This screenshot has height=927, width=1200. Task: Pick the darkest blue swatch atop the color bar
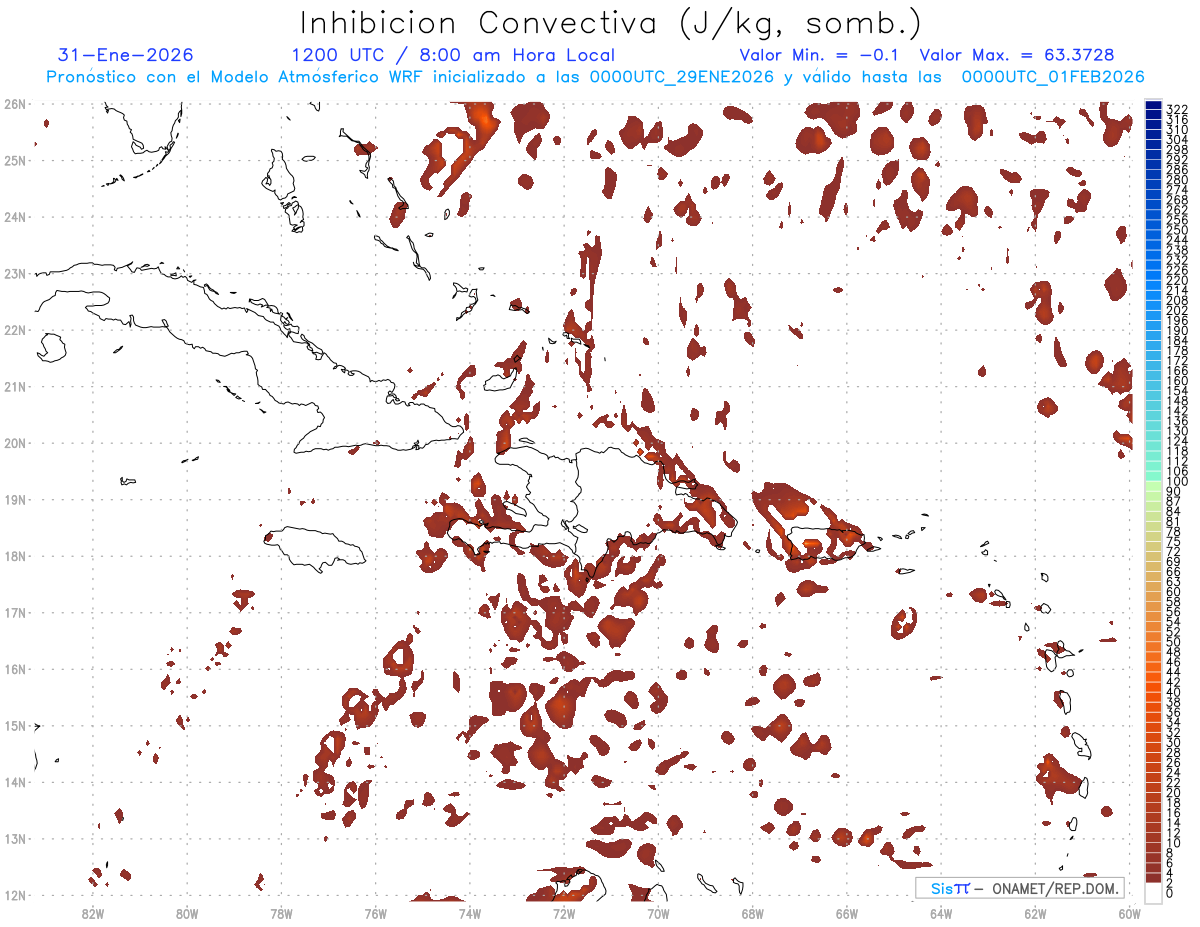(x=1154, y=105)
